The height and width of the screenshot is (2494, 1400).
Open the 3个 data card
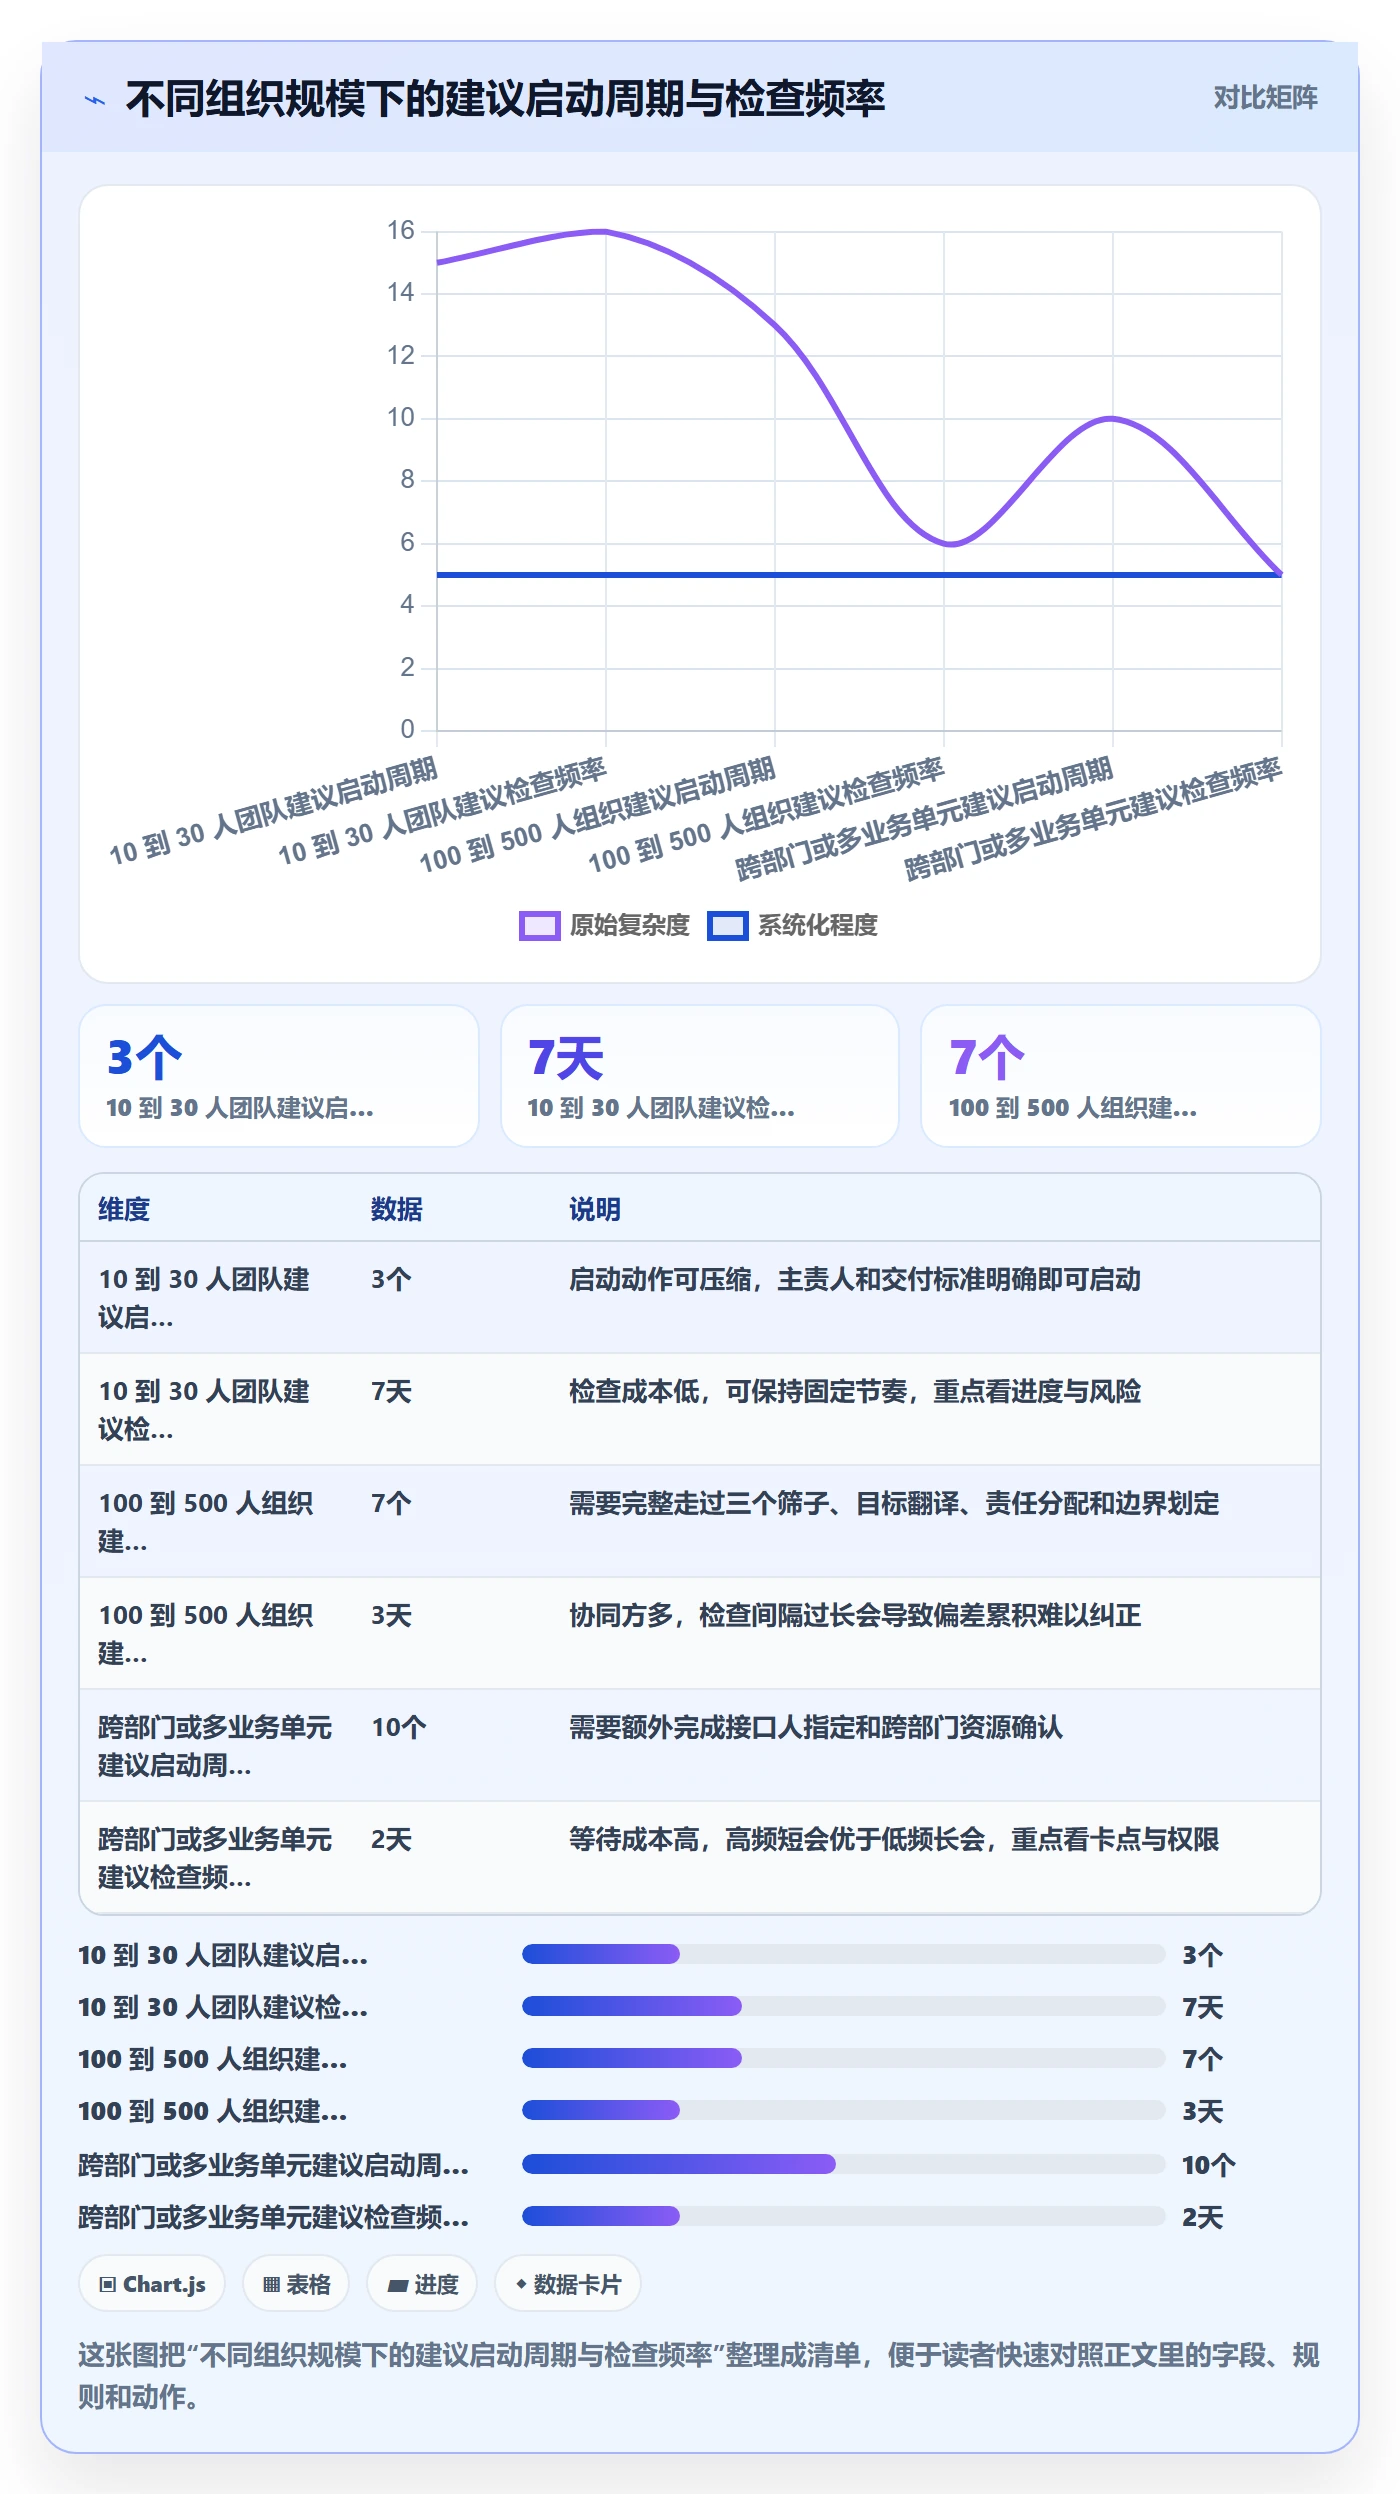tap(279, 1076)
